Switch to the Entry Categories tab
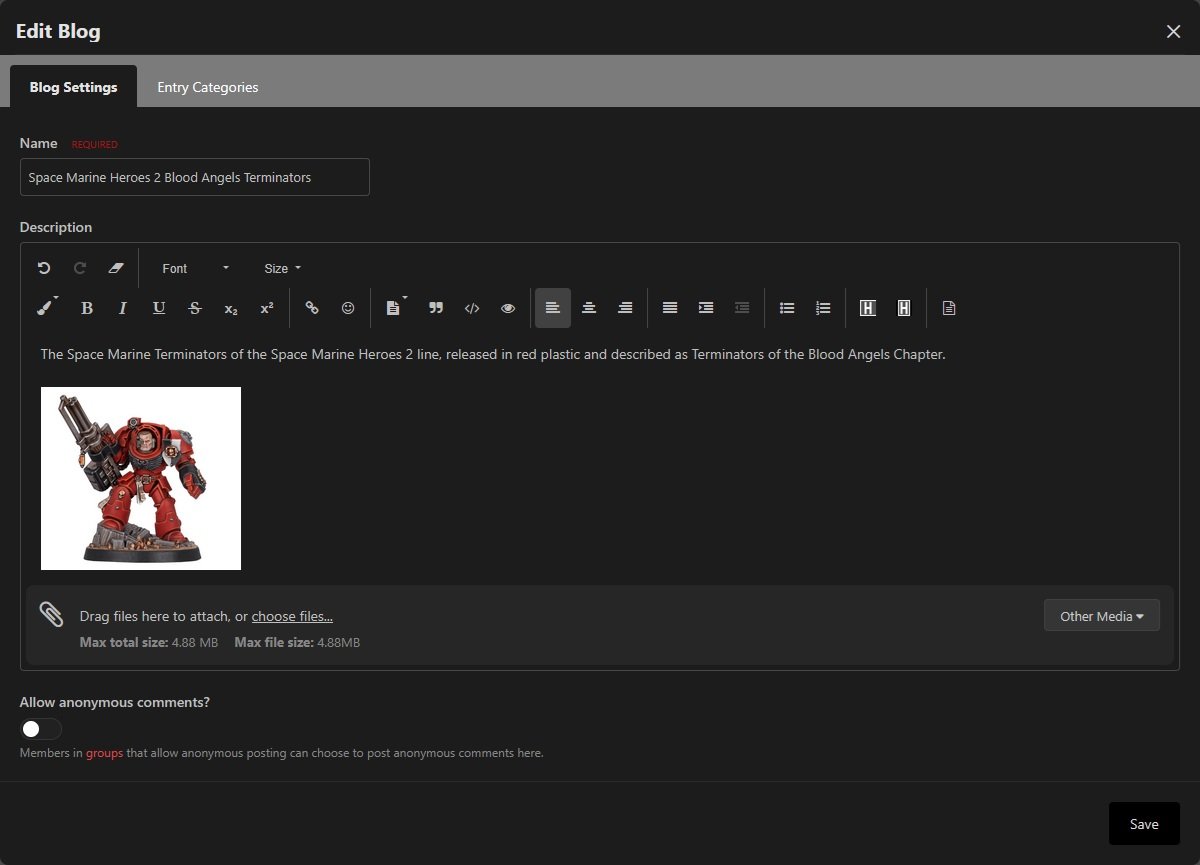This screenshot has height=865, width=1200. tap(208, 87)
